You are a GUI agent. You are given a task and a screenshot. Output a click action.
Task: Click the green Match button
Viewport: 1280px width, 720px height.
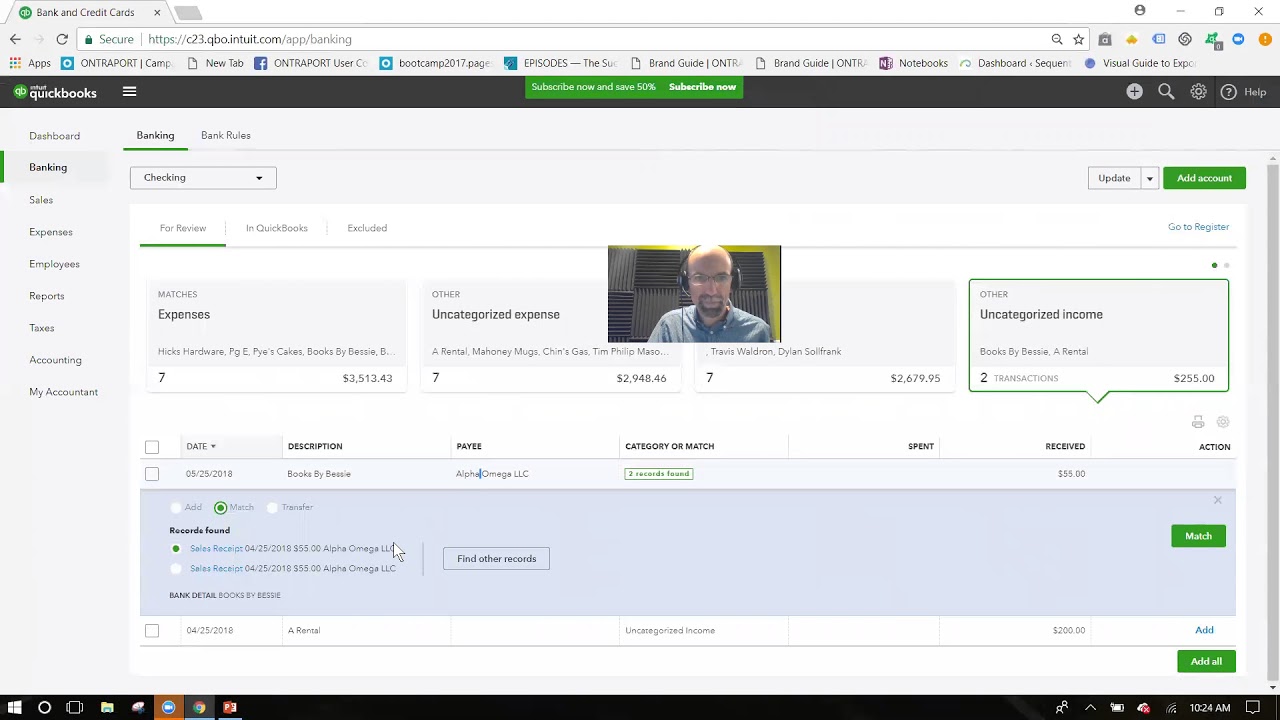(1198, 536)
